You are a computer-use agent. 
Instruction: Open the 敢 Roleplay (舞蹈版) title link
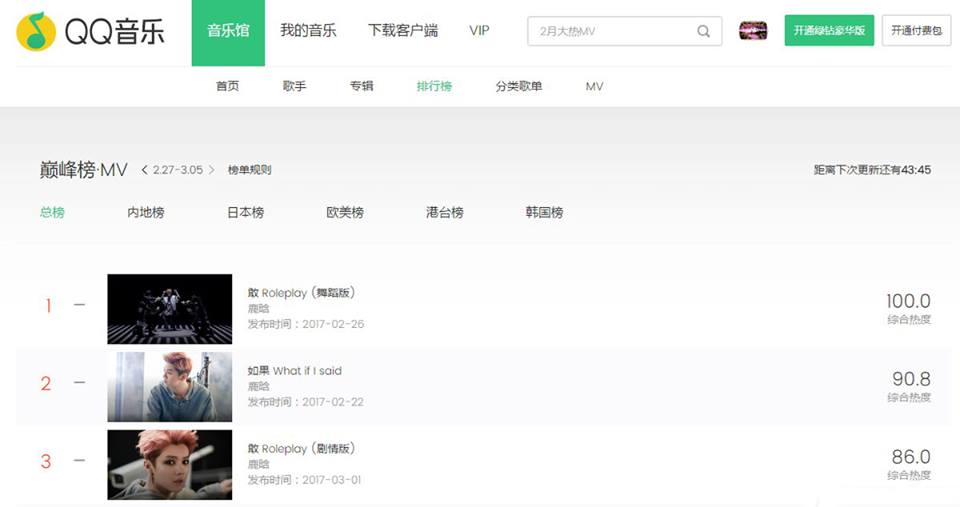click(x=301, y=293)
